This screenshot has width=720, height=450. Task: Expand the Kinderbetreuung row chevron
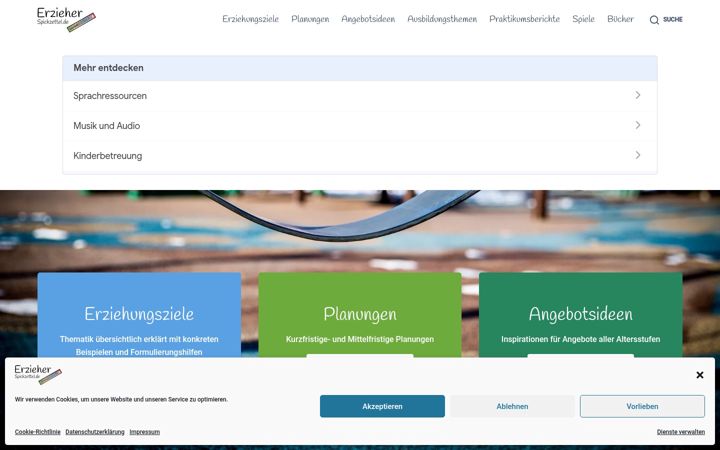pos(638,155)
